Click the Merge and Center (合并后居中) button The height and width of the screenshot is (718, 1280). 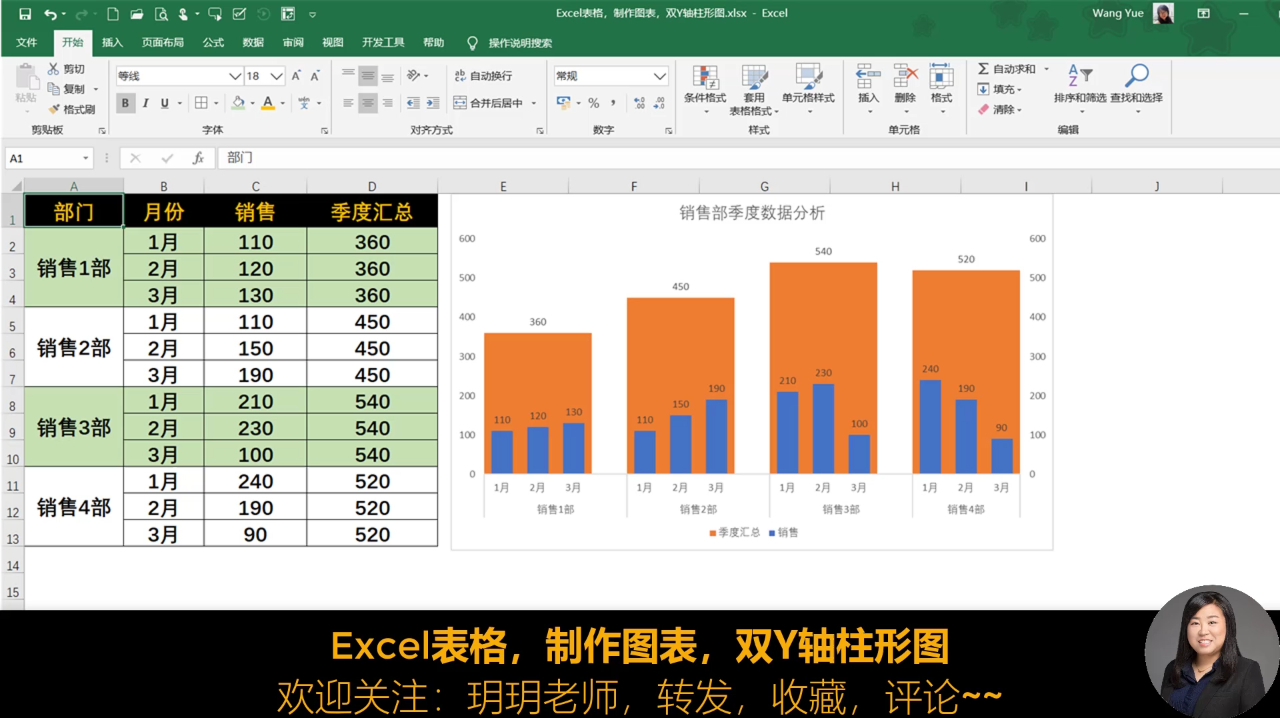tap(489, 103)
